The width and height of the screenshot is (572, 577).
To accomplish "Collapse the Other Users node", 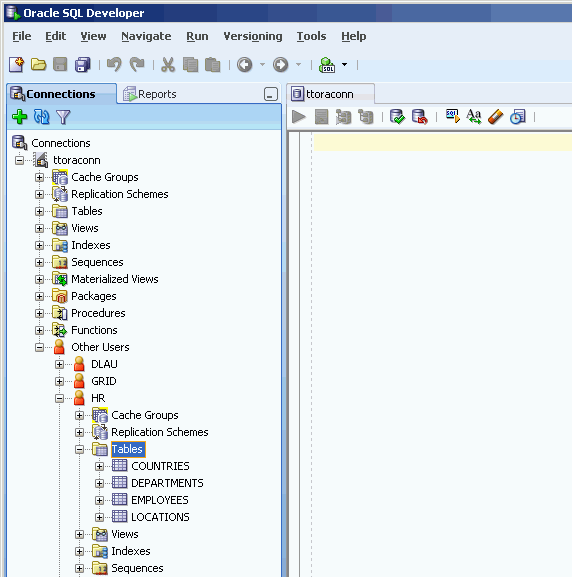I will [39, 347].
